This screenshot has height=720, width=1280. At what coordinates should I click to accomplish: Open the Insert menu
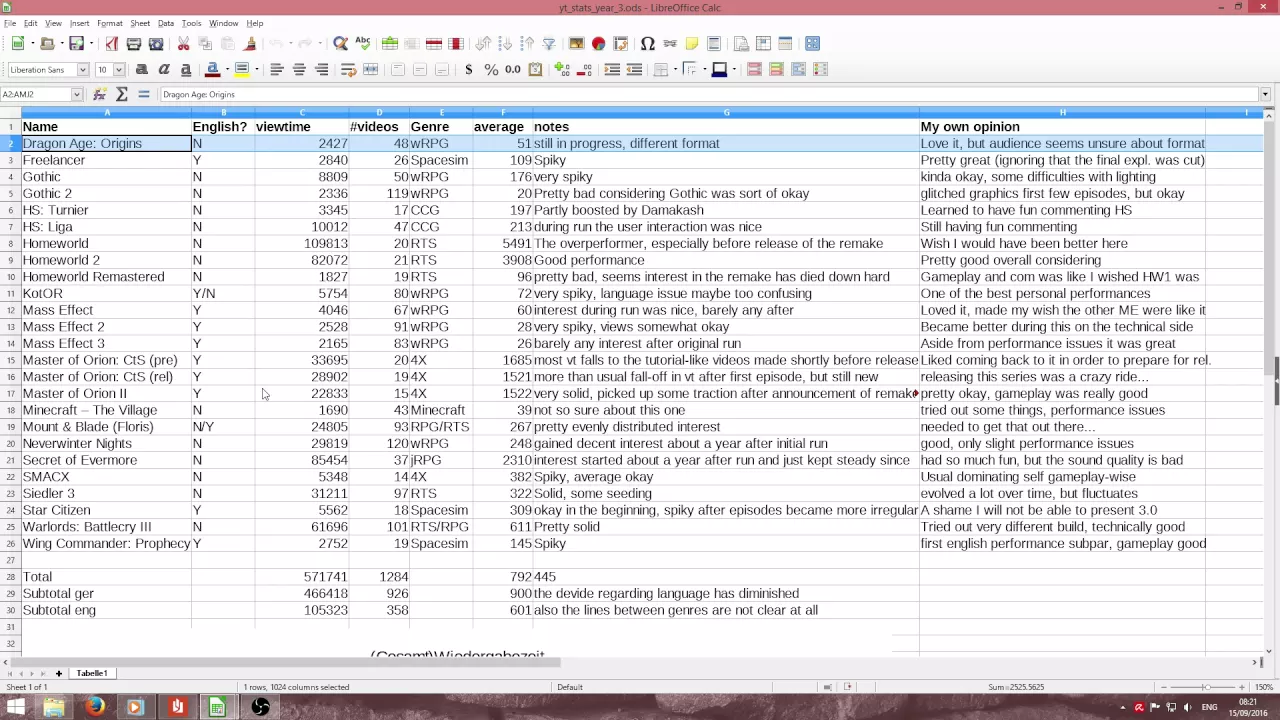[79, 23]
